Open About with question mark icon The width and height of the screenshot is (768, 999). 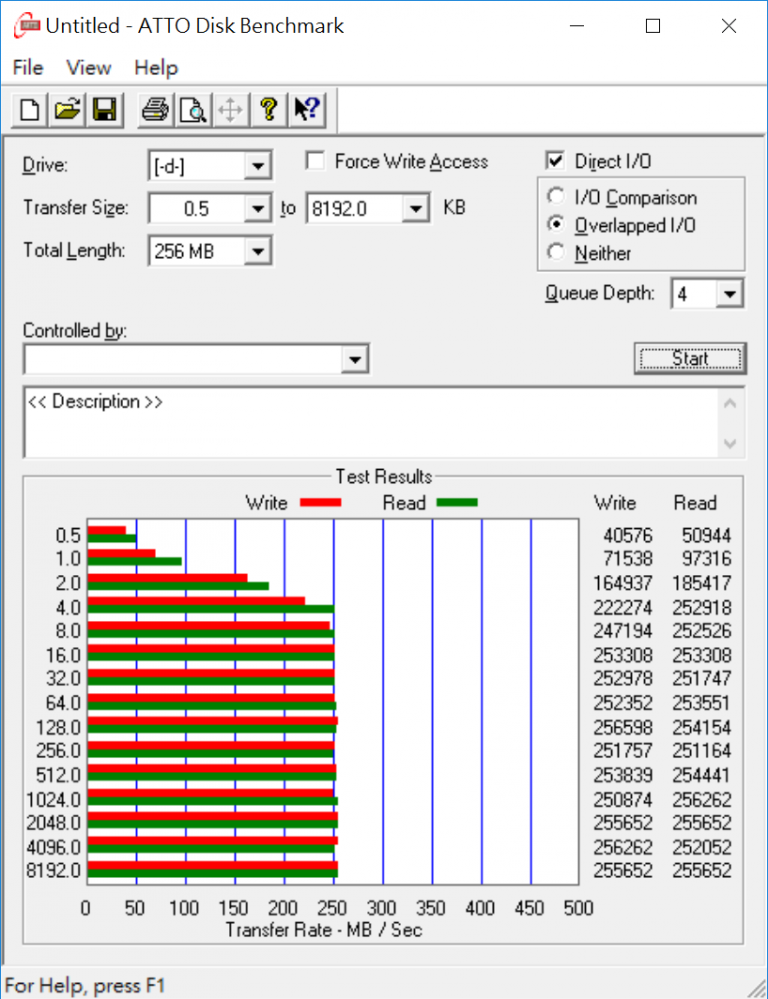(269, 110)
